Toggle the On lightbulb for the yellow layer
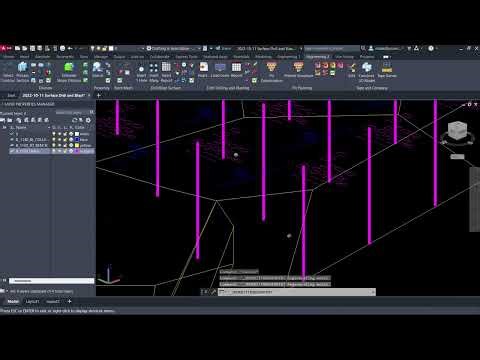480x360 pixels. click(x=54, y=145)
